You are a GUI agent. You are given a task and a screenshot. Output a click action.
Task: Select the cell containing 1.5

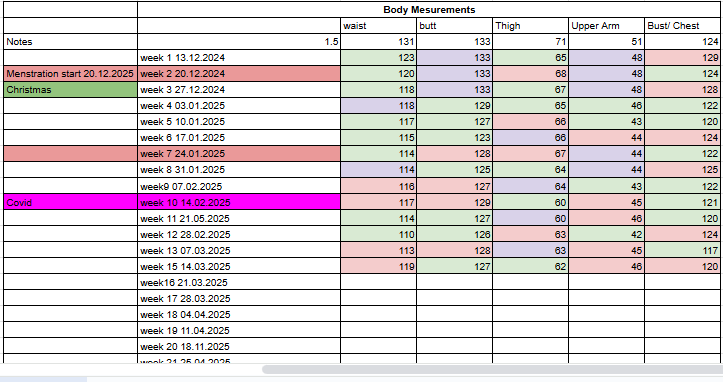tap(239, 42)
